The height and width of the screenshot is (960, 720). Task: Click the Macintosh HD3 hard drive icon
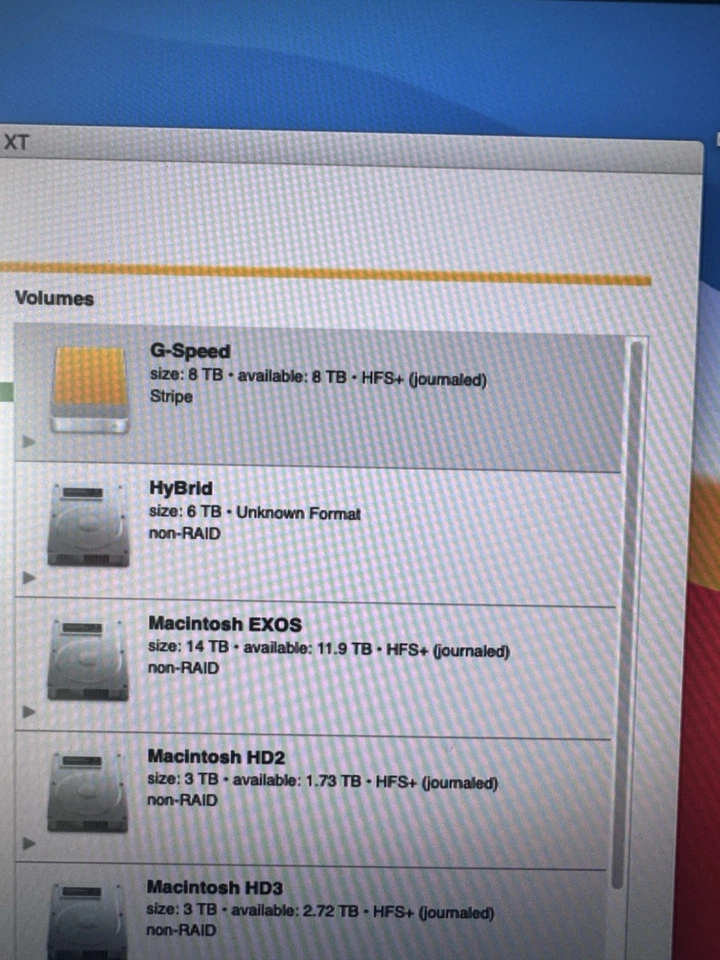pos(87,921)
